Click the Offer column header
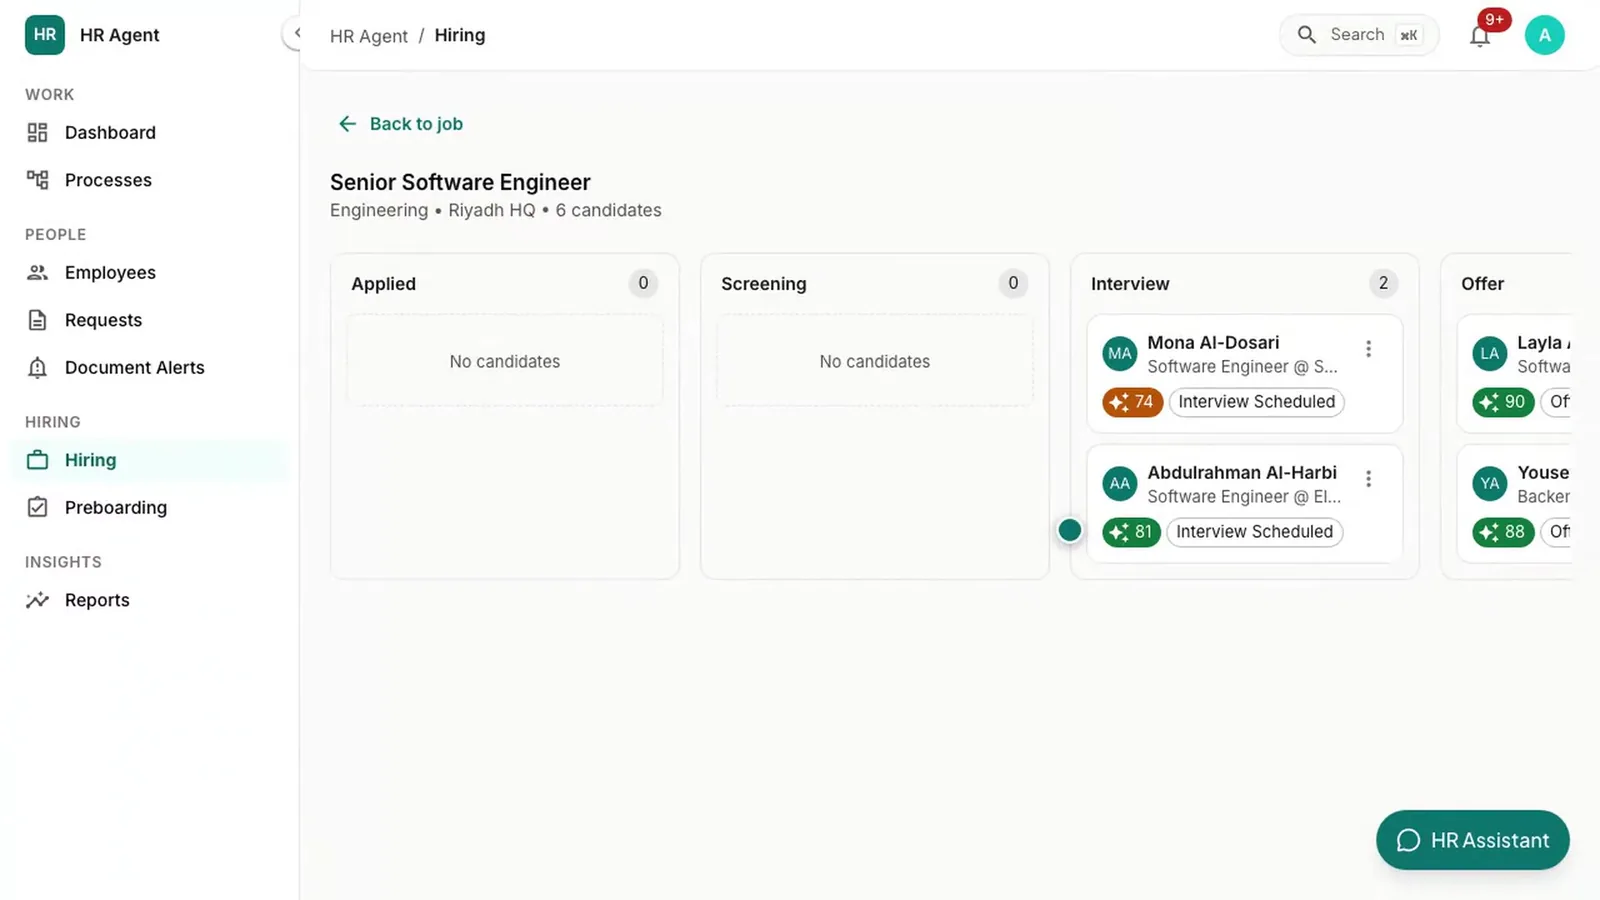Image resolution: width=1600 pixels, height=900 pixels. click(1482, 284)
